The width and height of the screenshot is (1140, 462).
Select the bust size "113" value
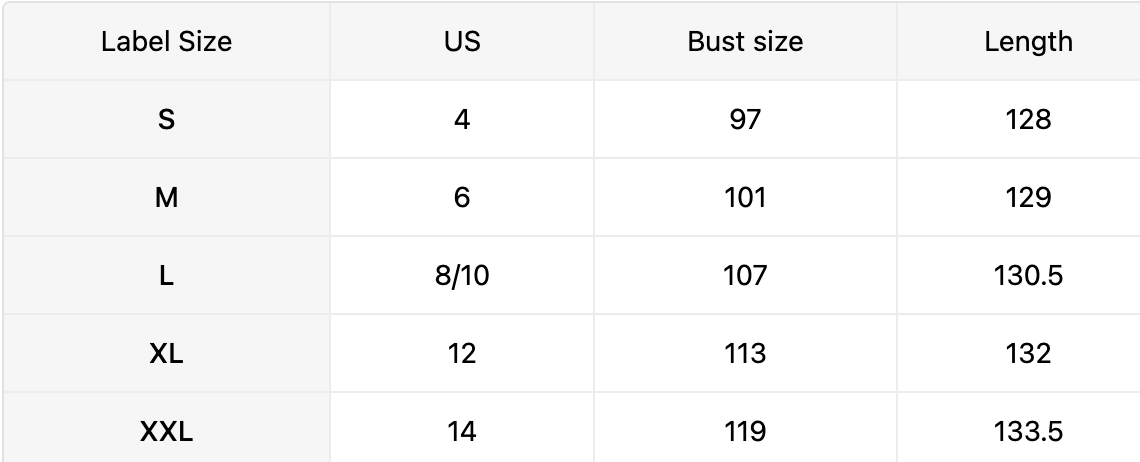tap(745, 354)
